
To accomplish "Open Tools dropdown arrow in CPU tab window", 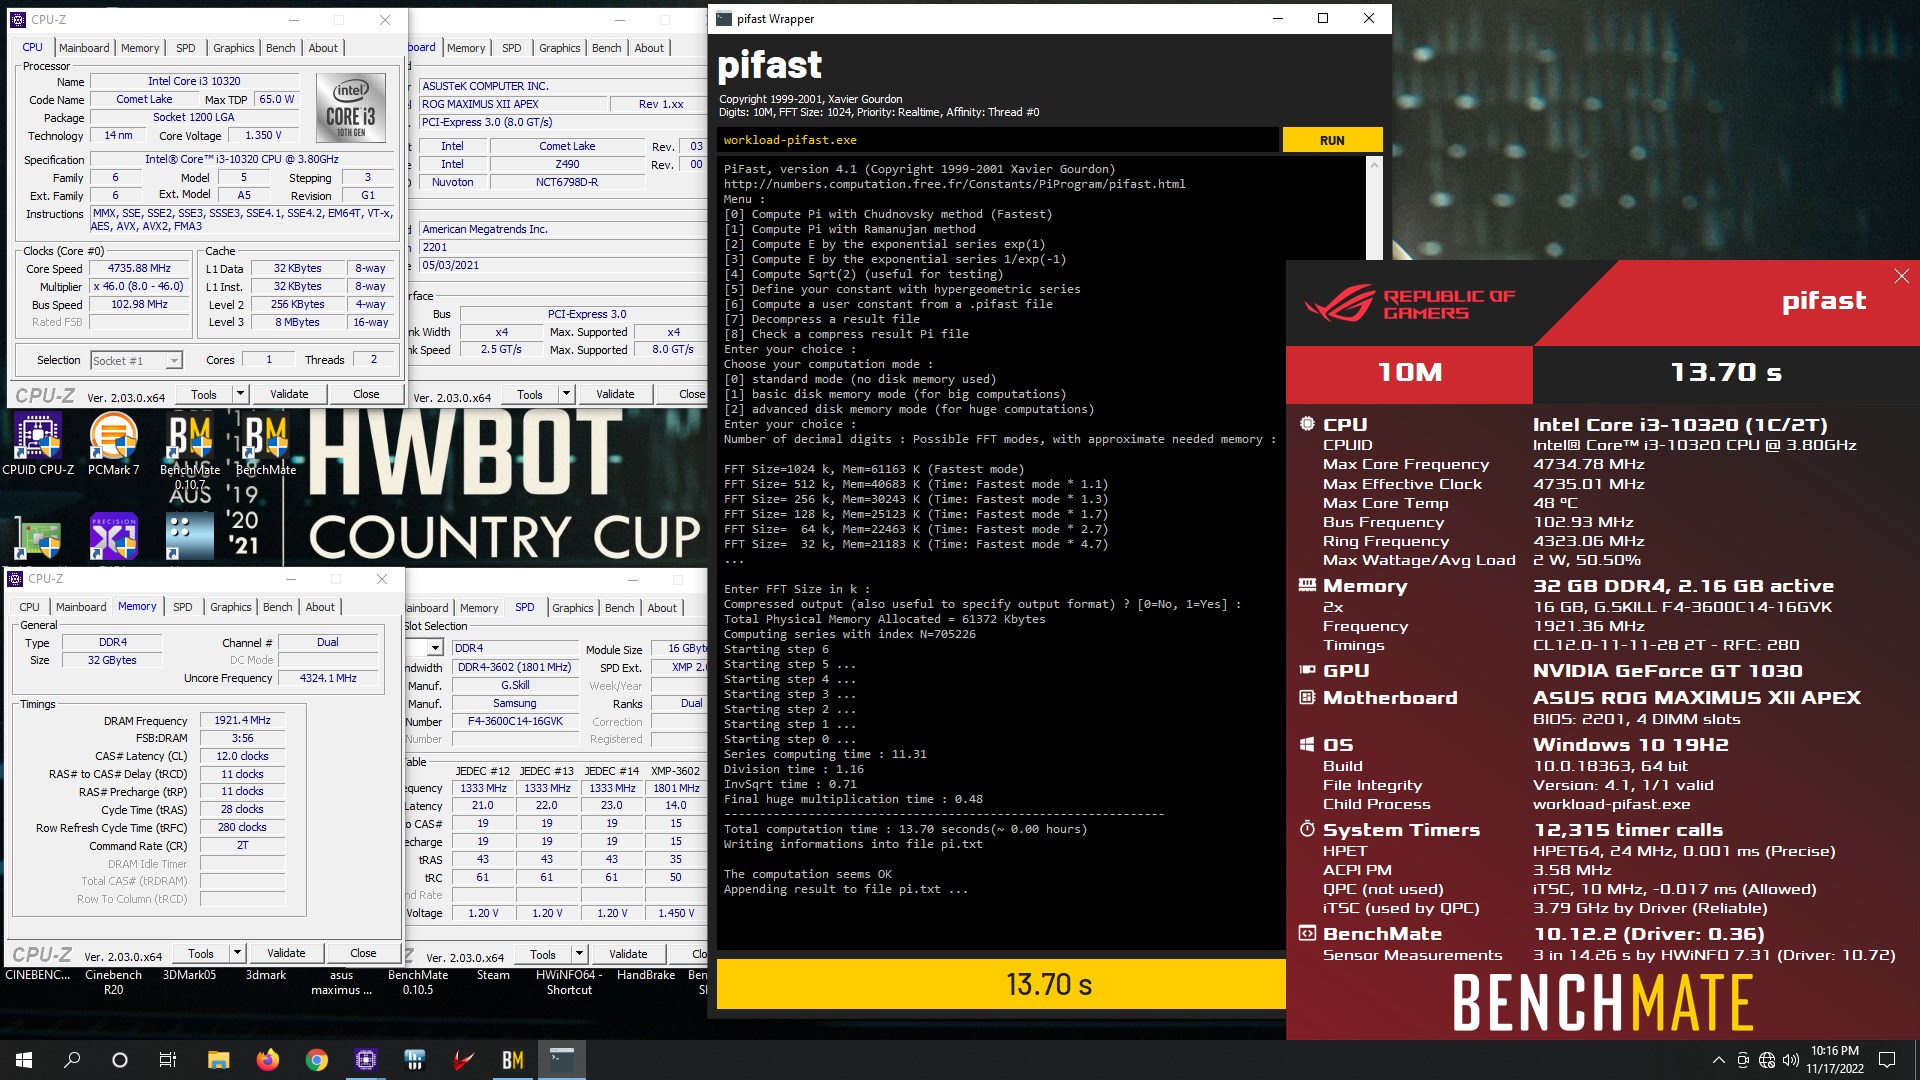I will [x=240, y=394].
